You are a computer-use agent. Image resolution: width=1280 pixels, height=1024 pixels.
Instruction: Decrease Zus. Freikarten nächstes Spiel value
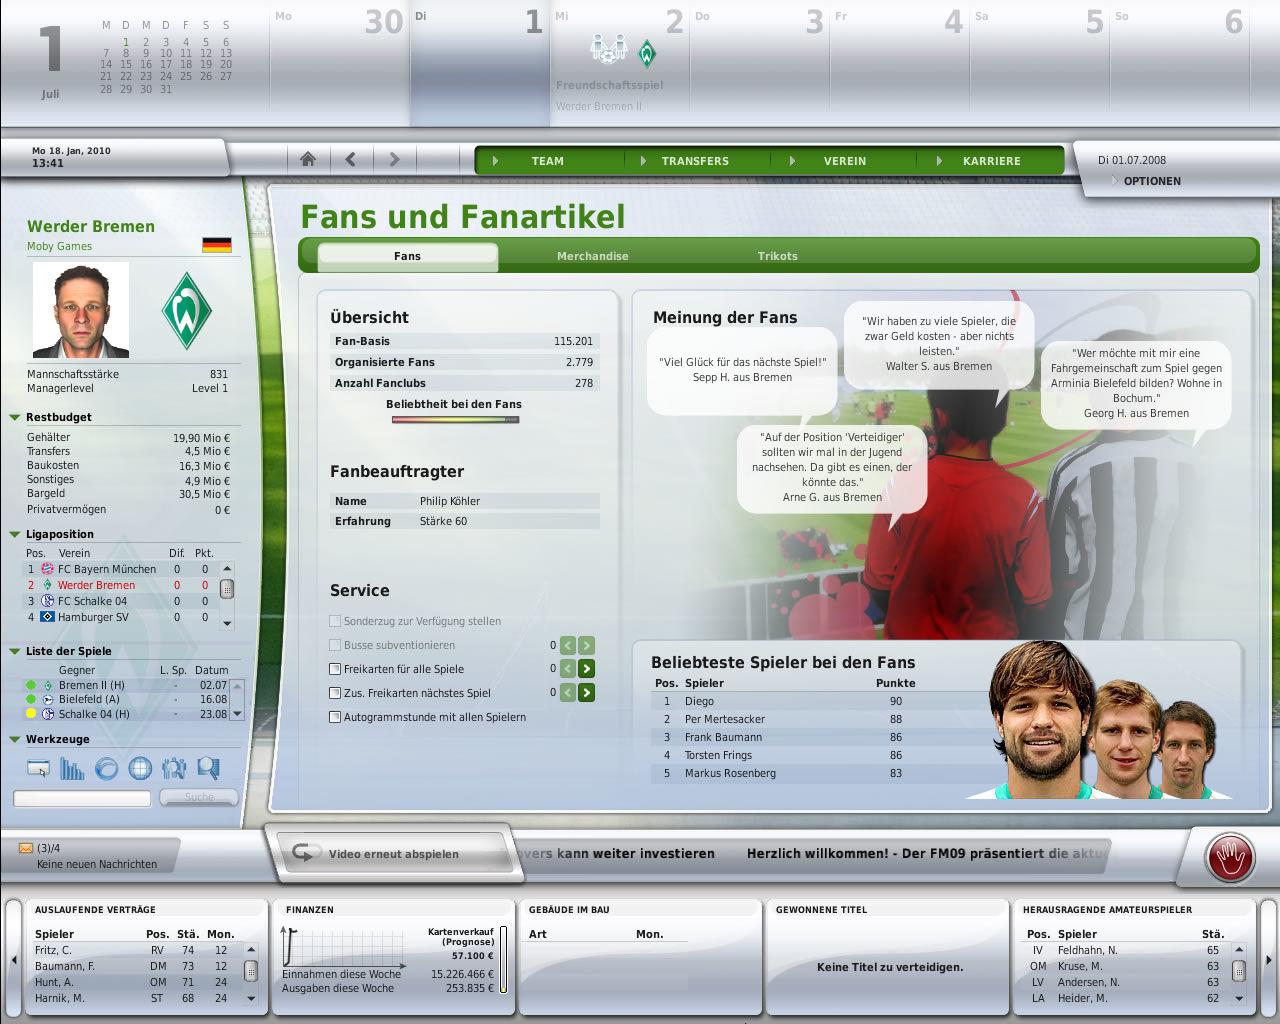[567, 693]
